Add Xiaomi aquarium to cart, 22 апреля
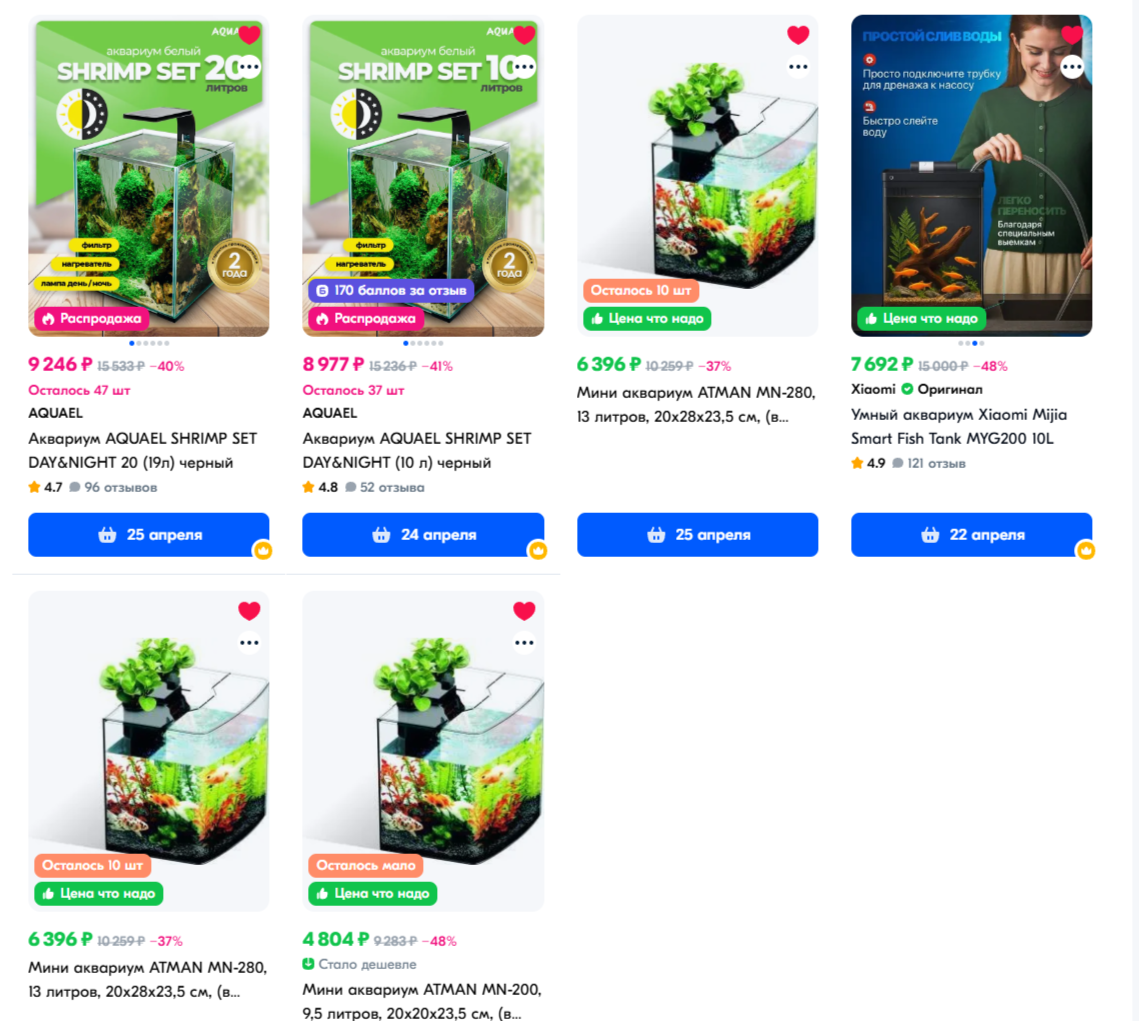 coord(971,534)
